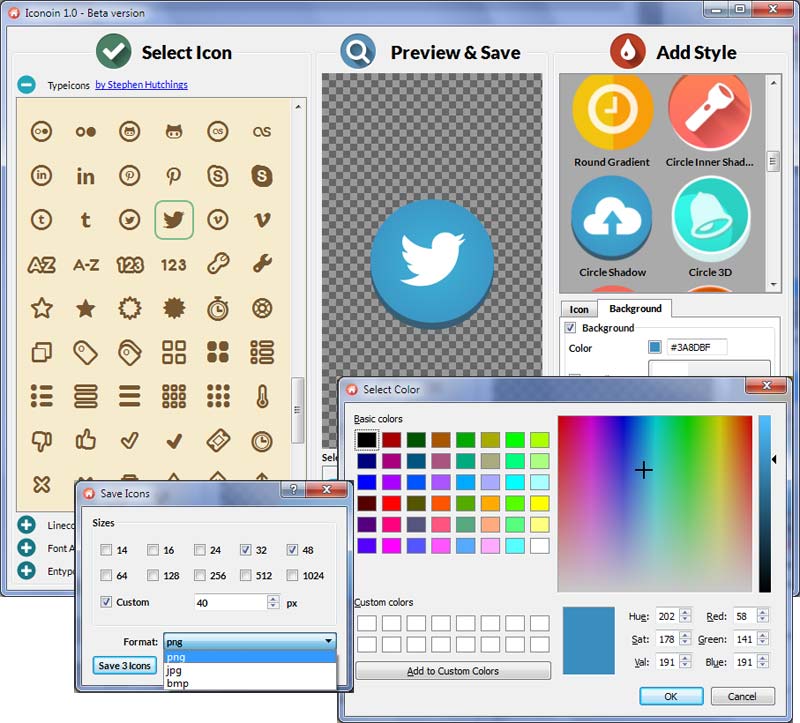
Task: Select the wrench icon in the grid
Action: click(x=262, y=263)
